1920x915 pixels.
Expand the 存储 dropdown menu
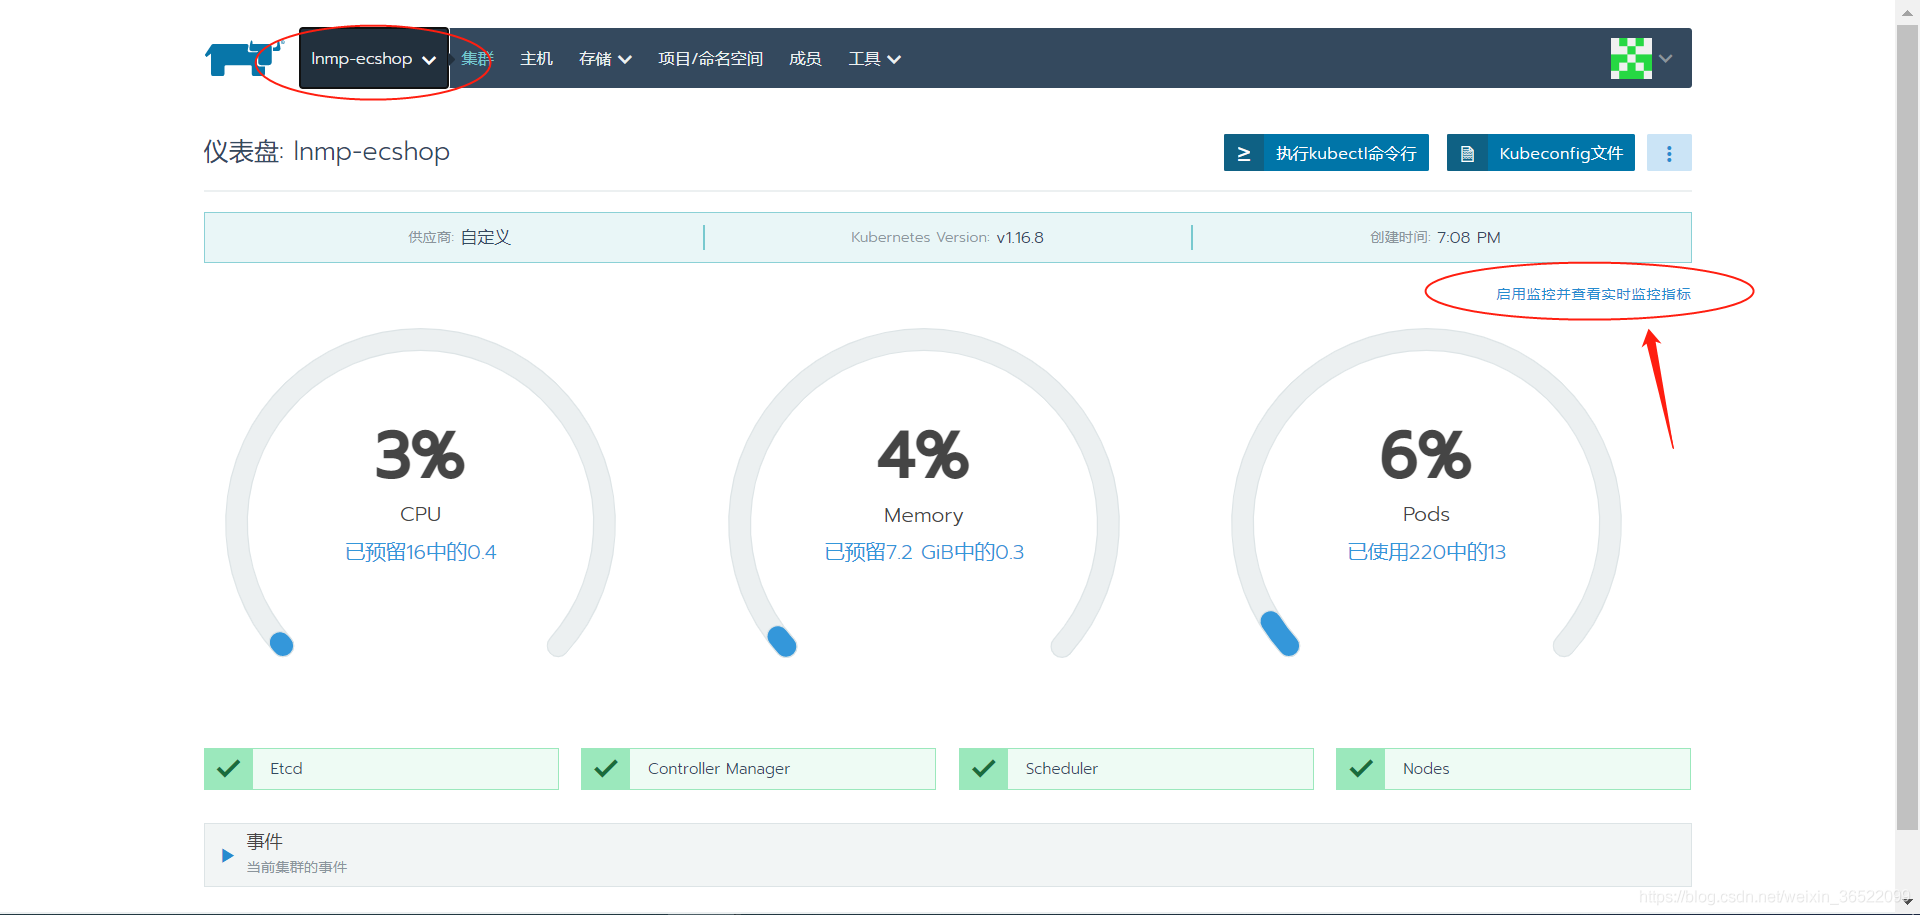(605, 59)
